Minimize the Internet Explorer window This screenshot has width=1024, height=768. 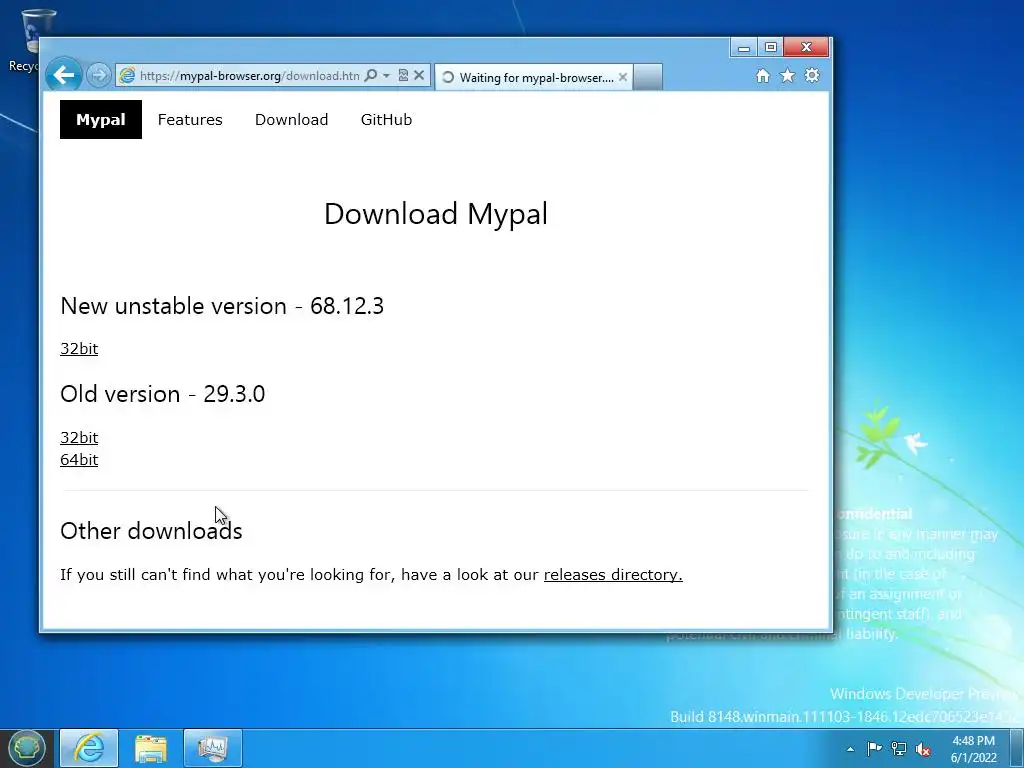tap(743, 48)
